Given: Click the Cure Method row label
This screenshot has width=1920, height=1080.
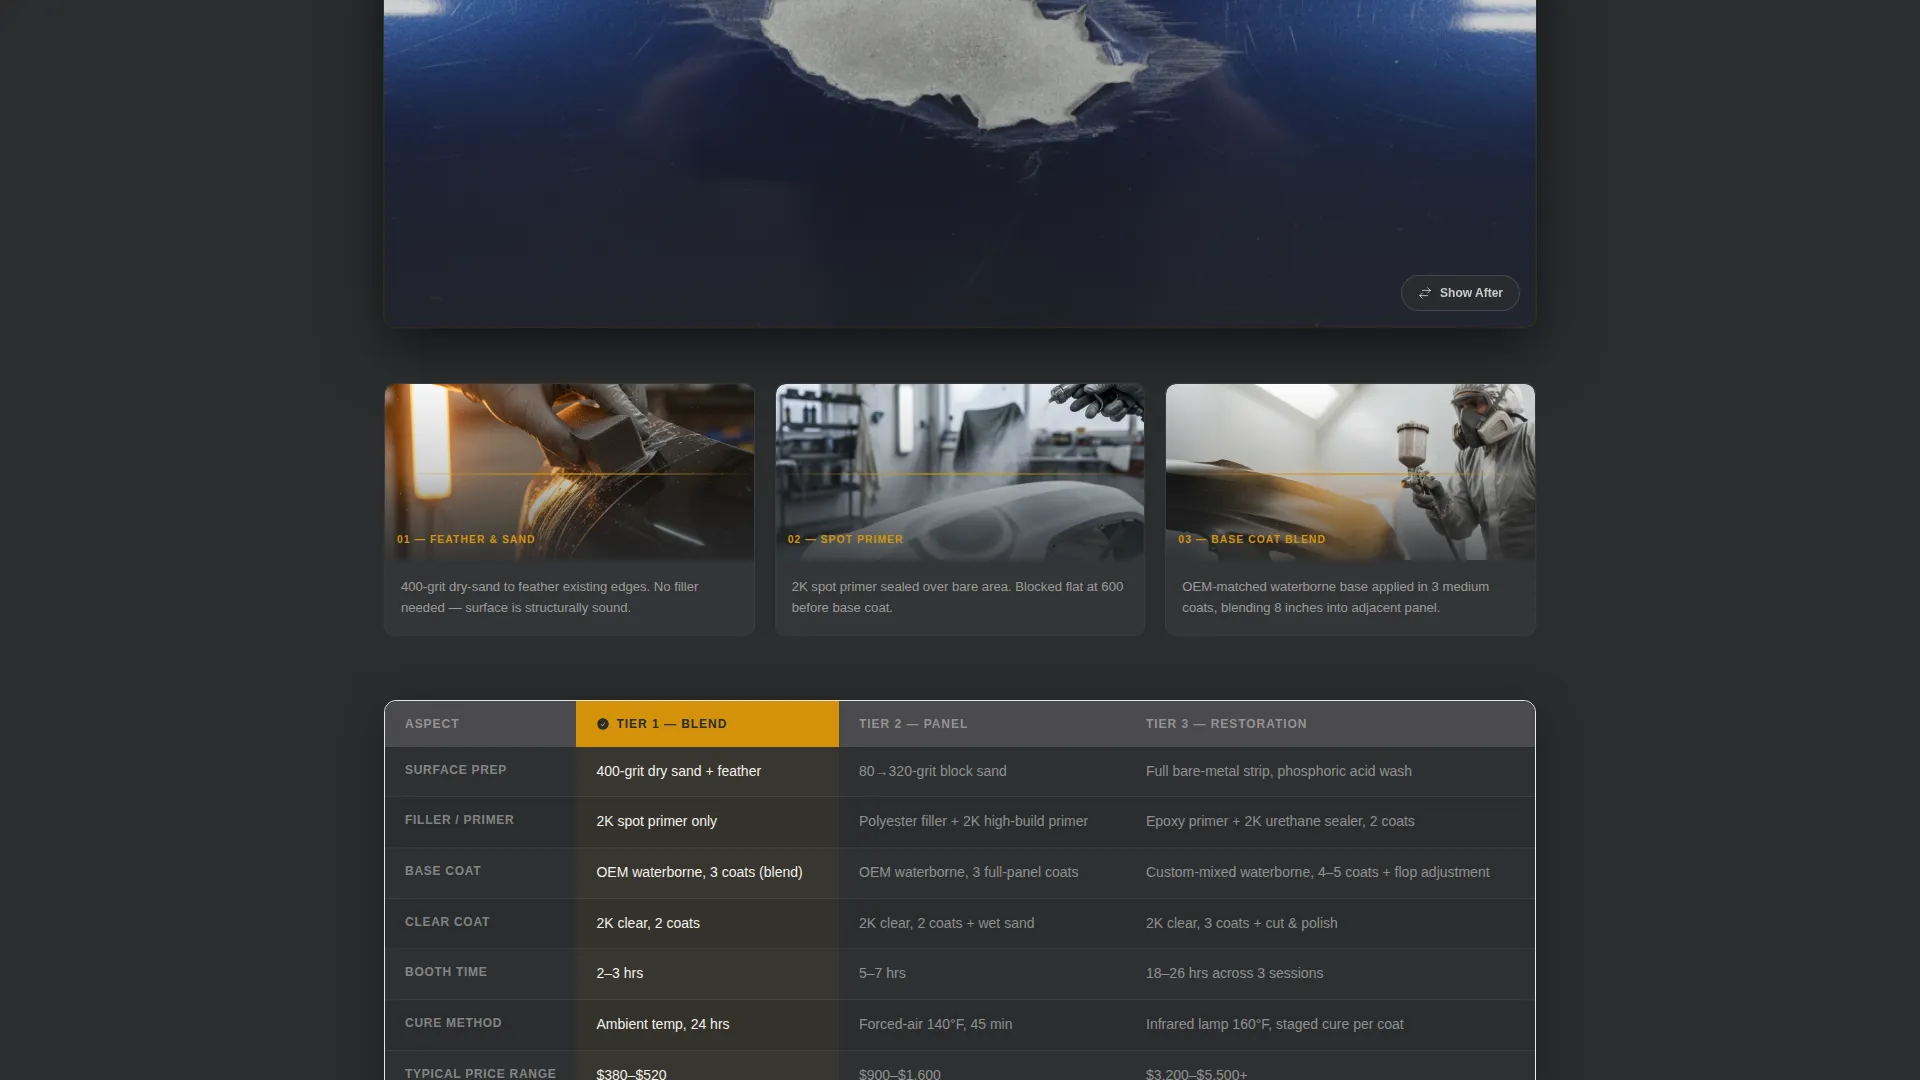Looking at the screenshot, I should click(453, 1023).
